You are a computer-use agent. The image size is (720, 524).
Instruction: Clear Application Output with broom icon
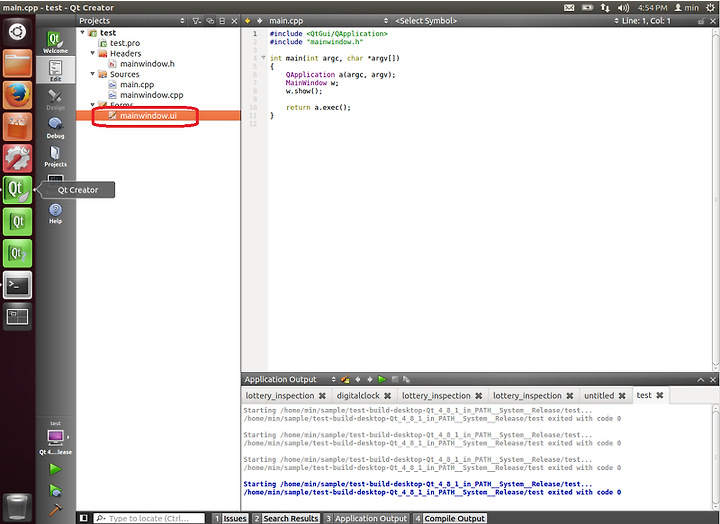point(345,379)
